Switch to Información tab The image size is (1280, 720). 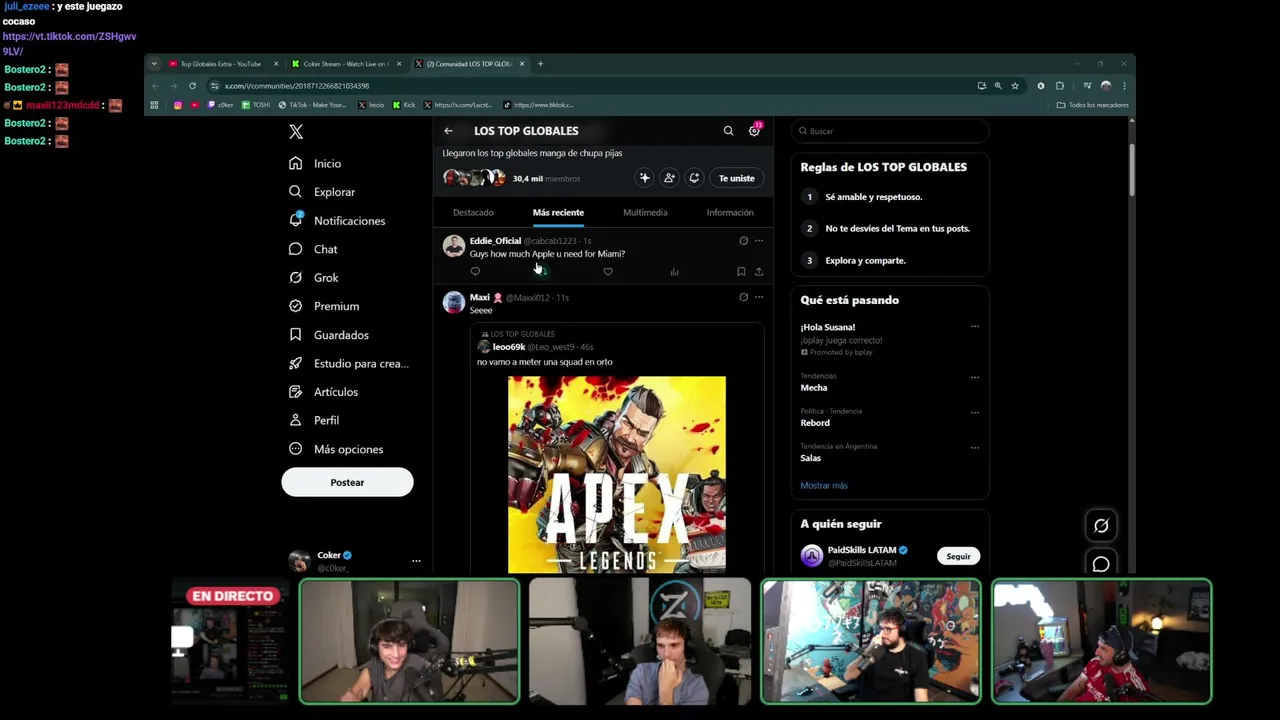pyautogui.click(x=730, y=212)
